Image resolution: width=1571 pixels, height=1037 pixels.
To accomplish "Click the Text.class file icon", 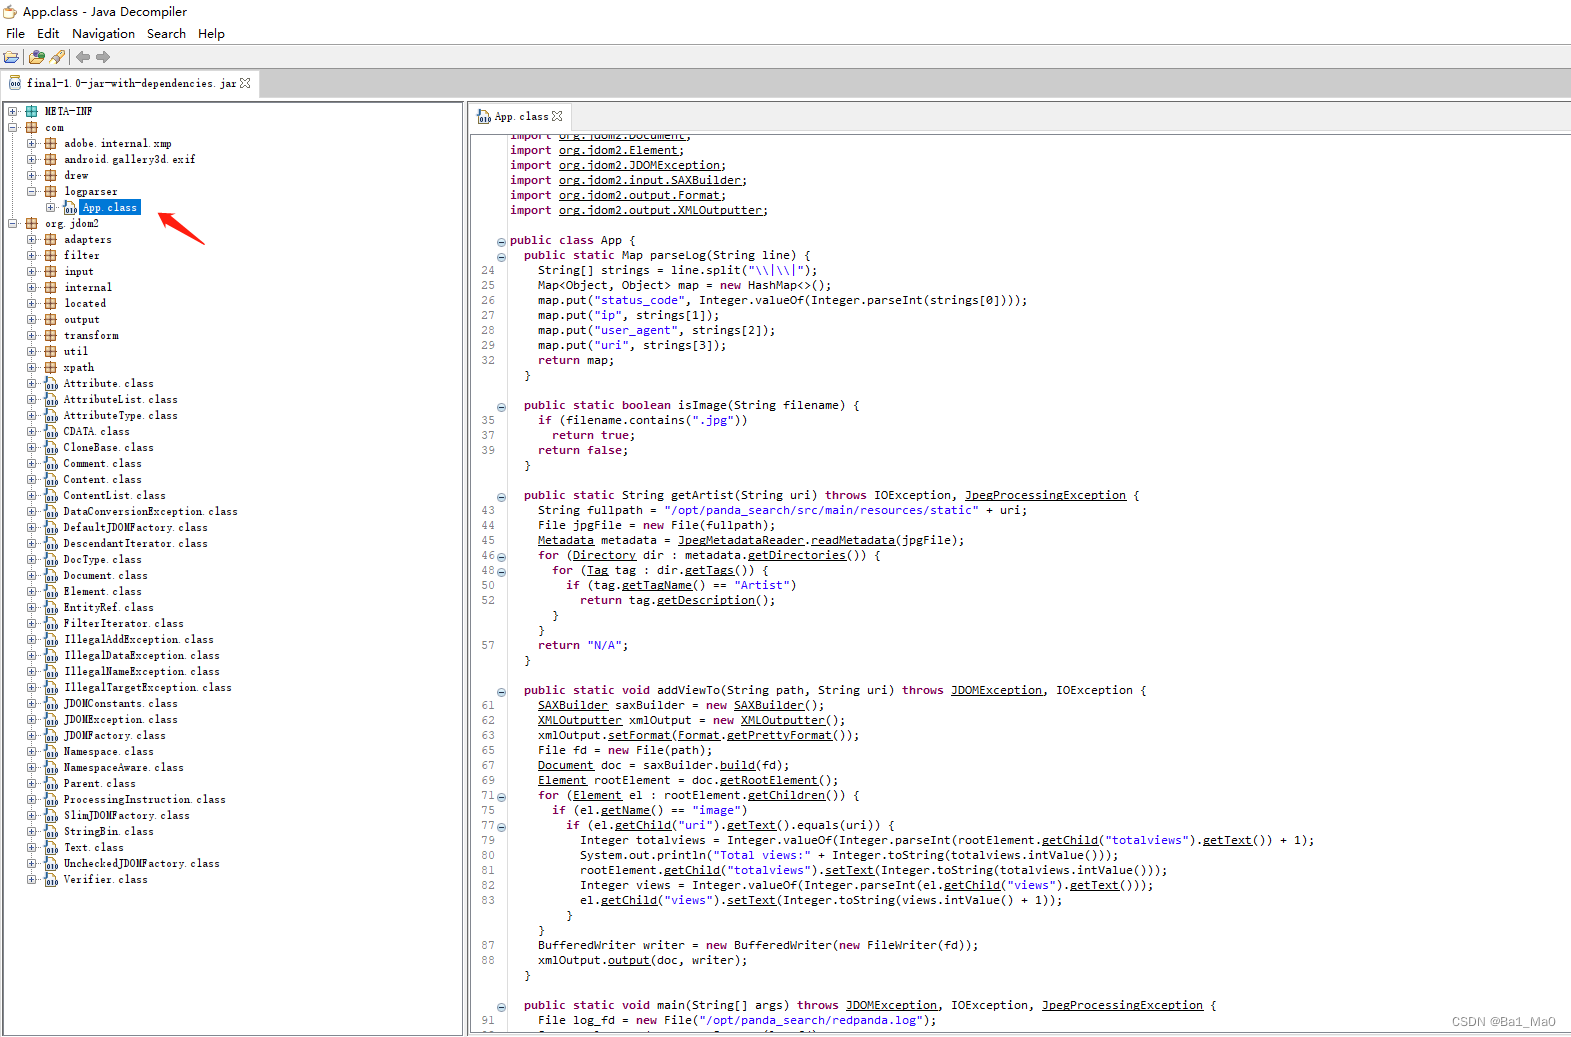I will click(51, 847).
